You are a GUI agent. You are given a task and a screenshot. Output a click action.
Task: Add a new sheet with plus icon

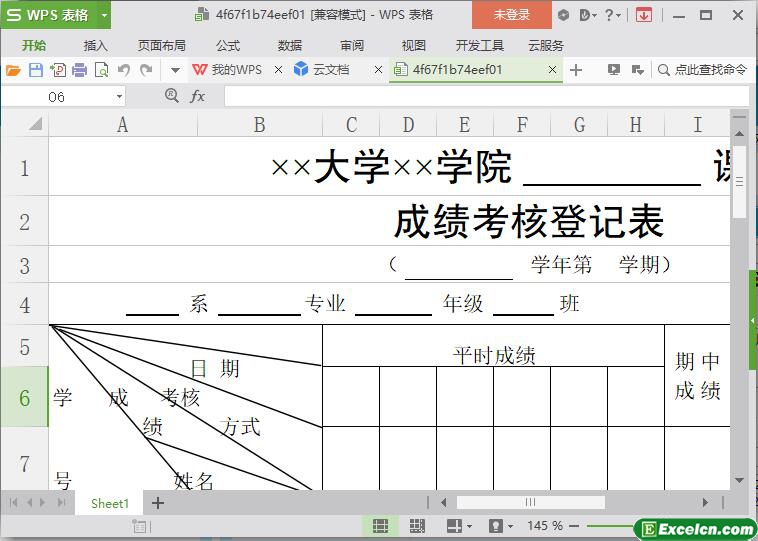[x=157, y=503]
